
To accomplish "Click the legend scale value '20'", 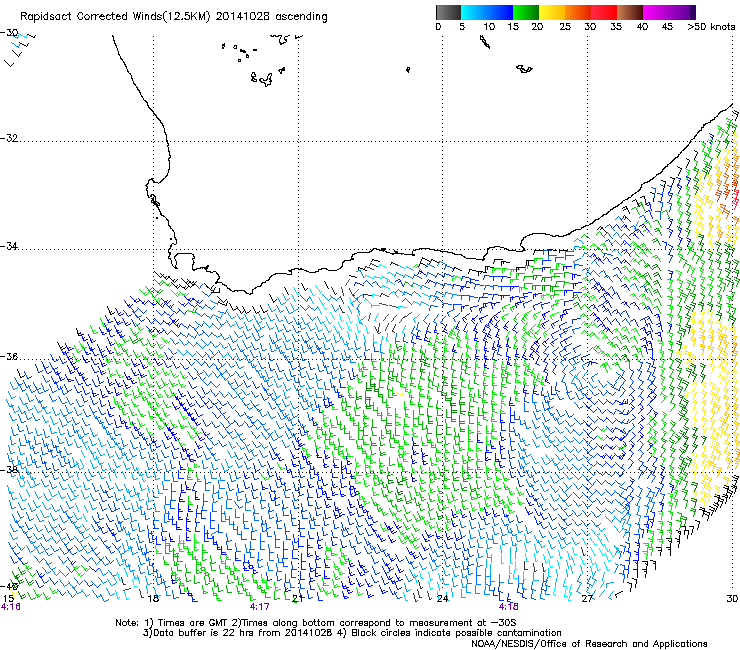I will (537, 26).
